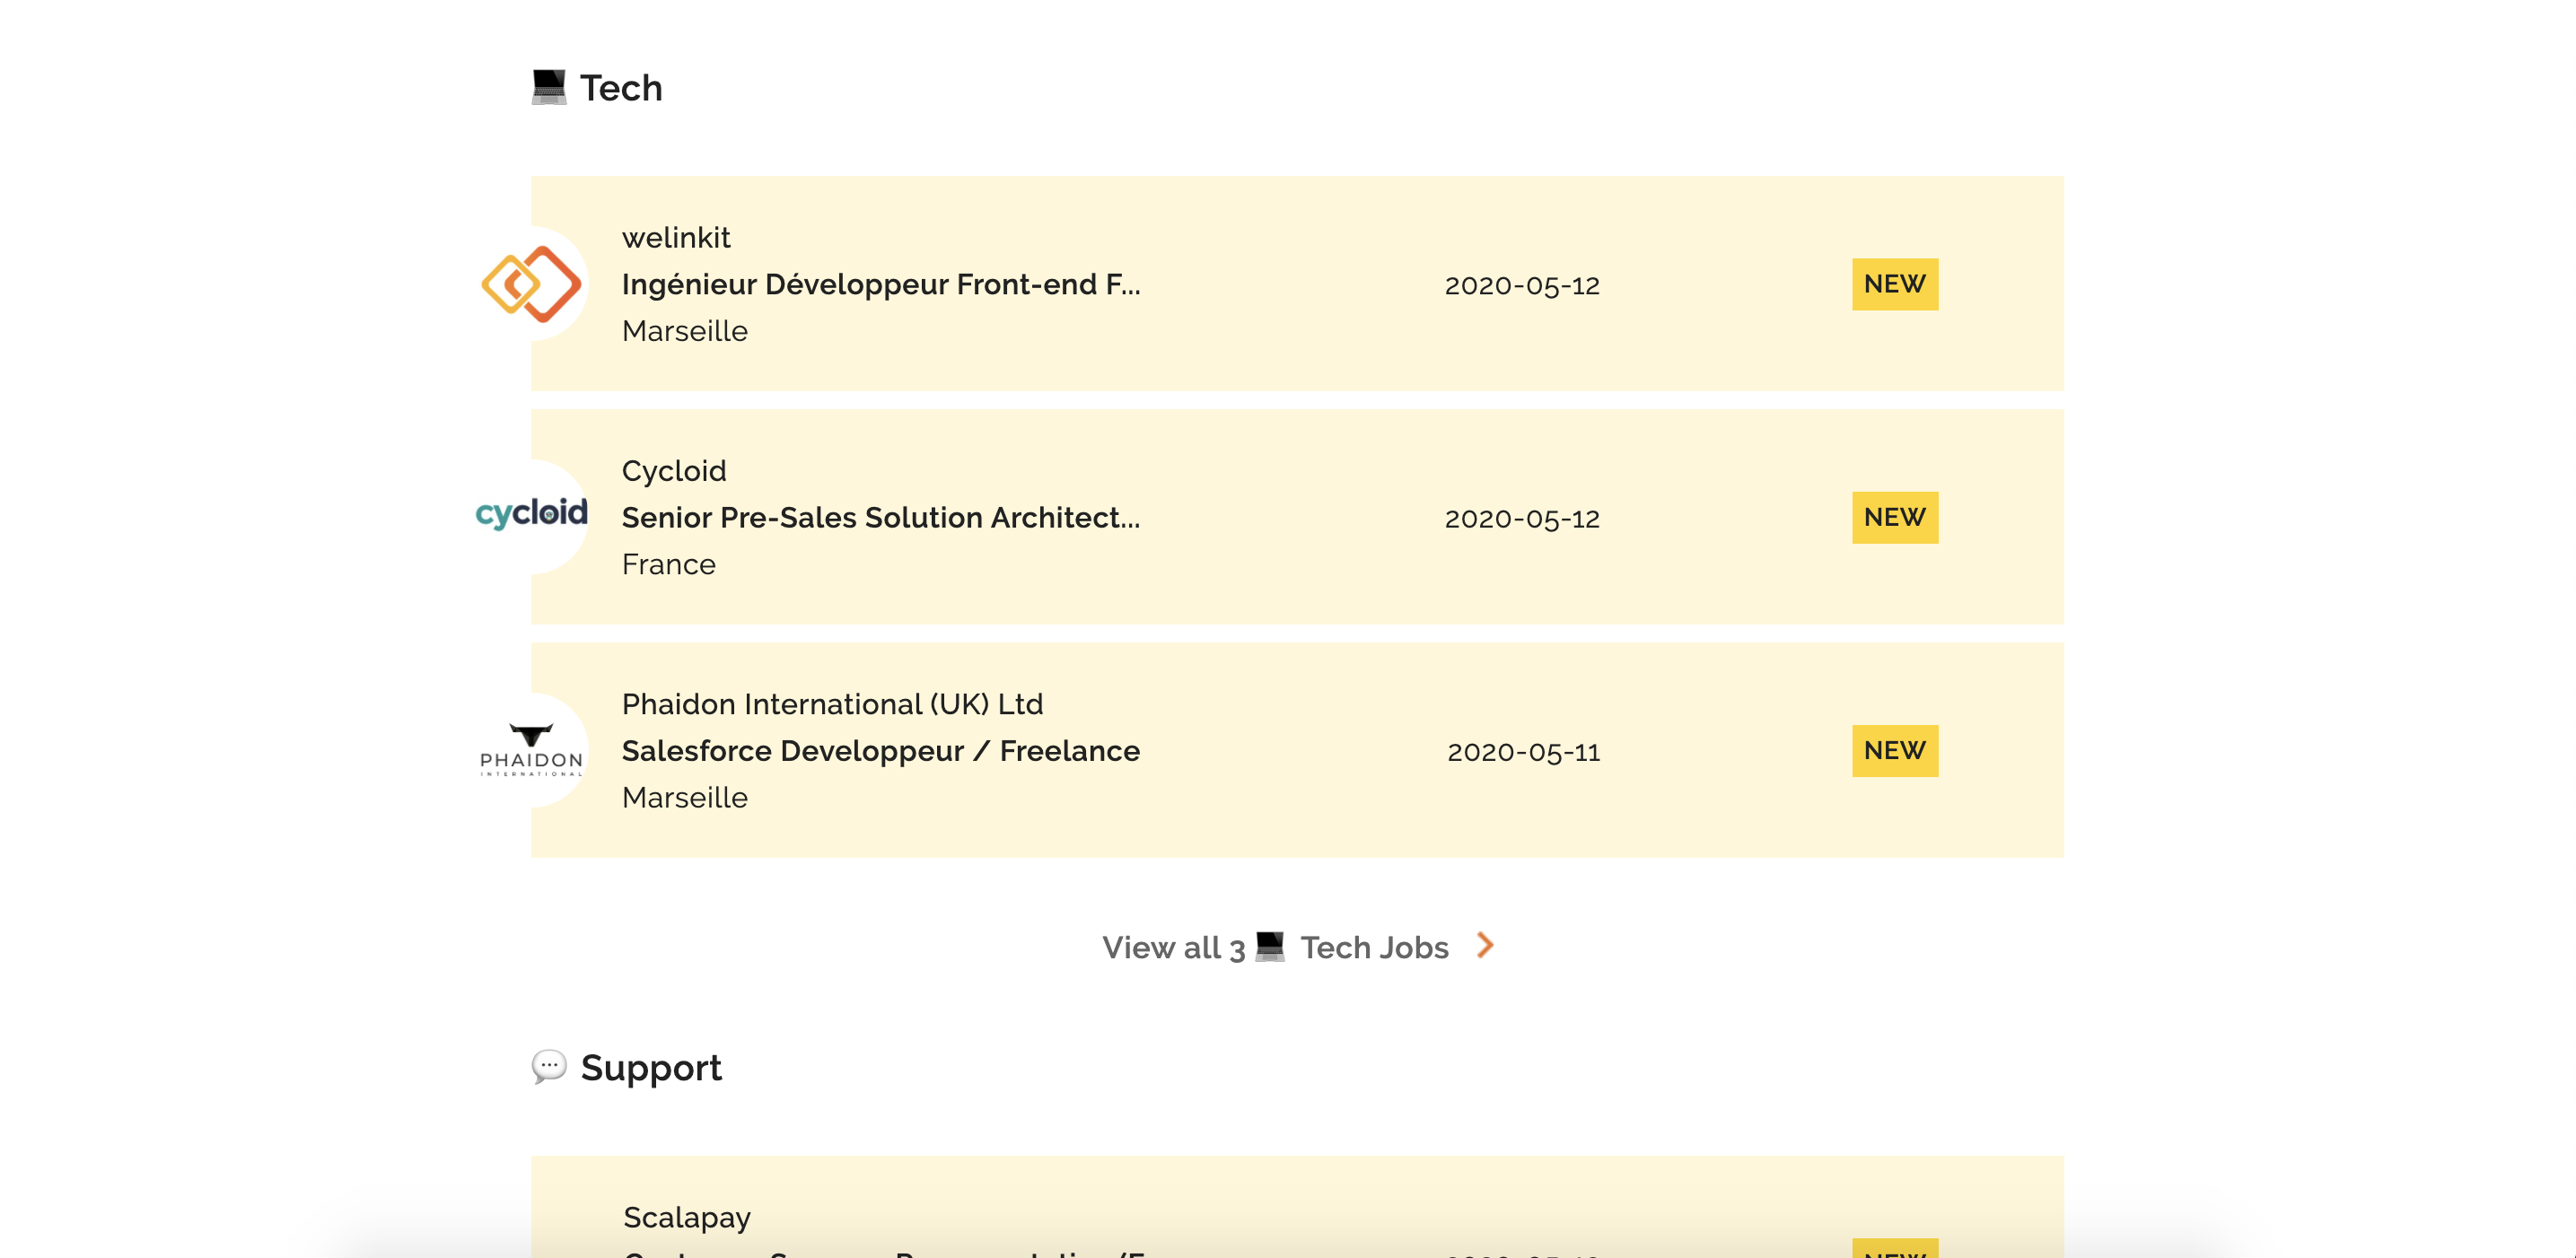Click the NEW badge on welinkit row
Viewport: 2576px width, 1258px height.
pos(1894,284)
